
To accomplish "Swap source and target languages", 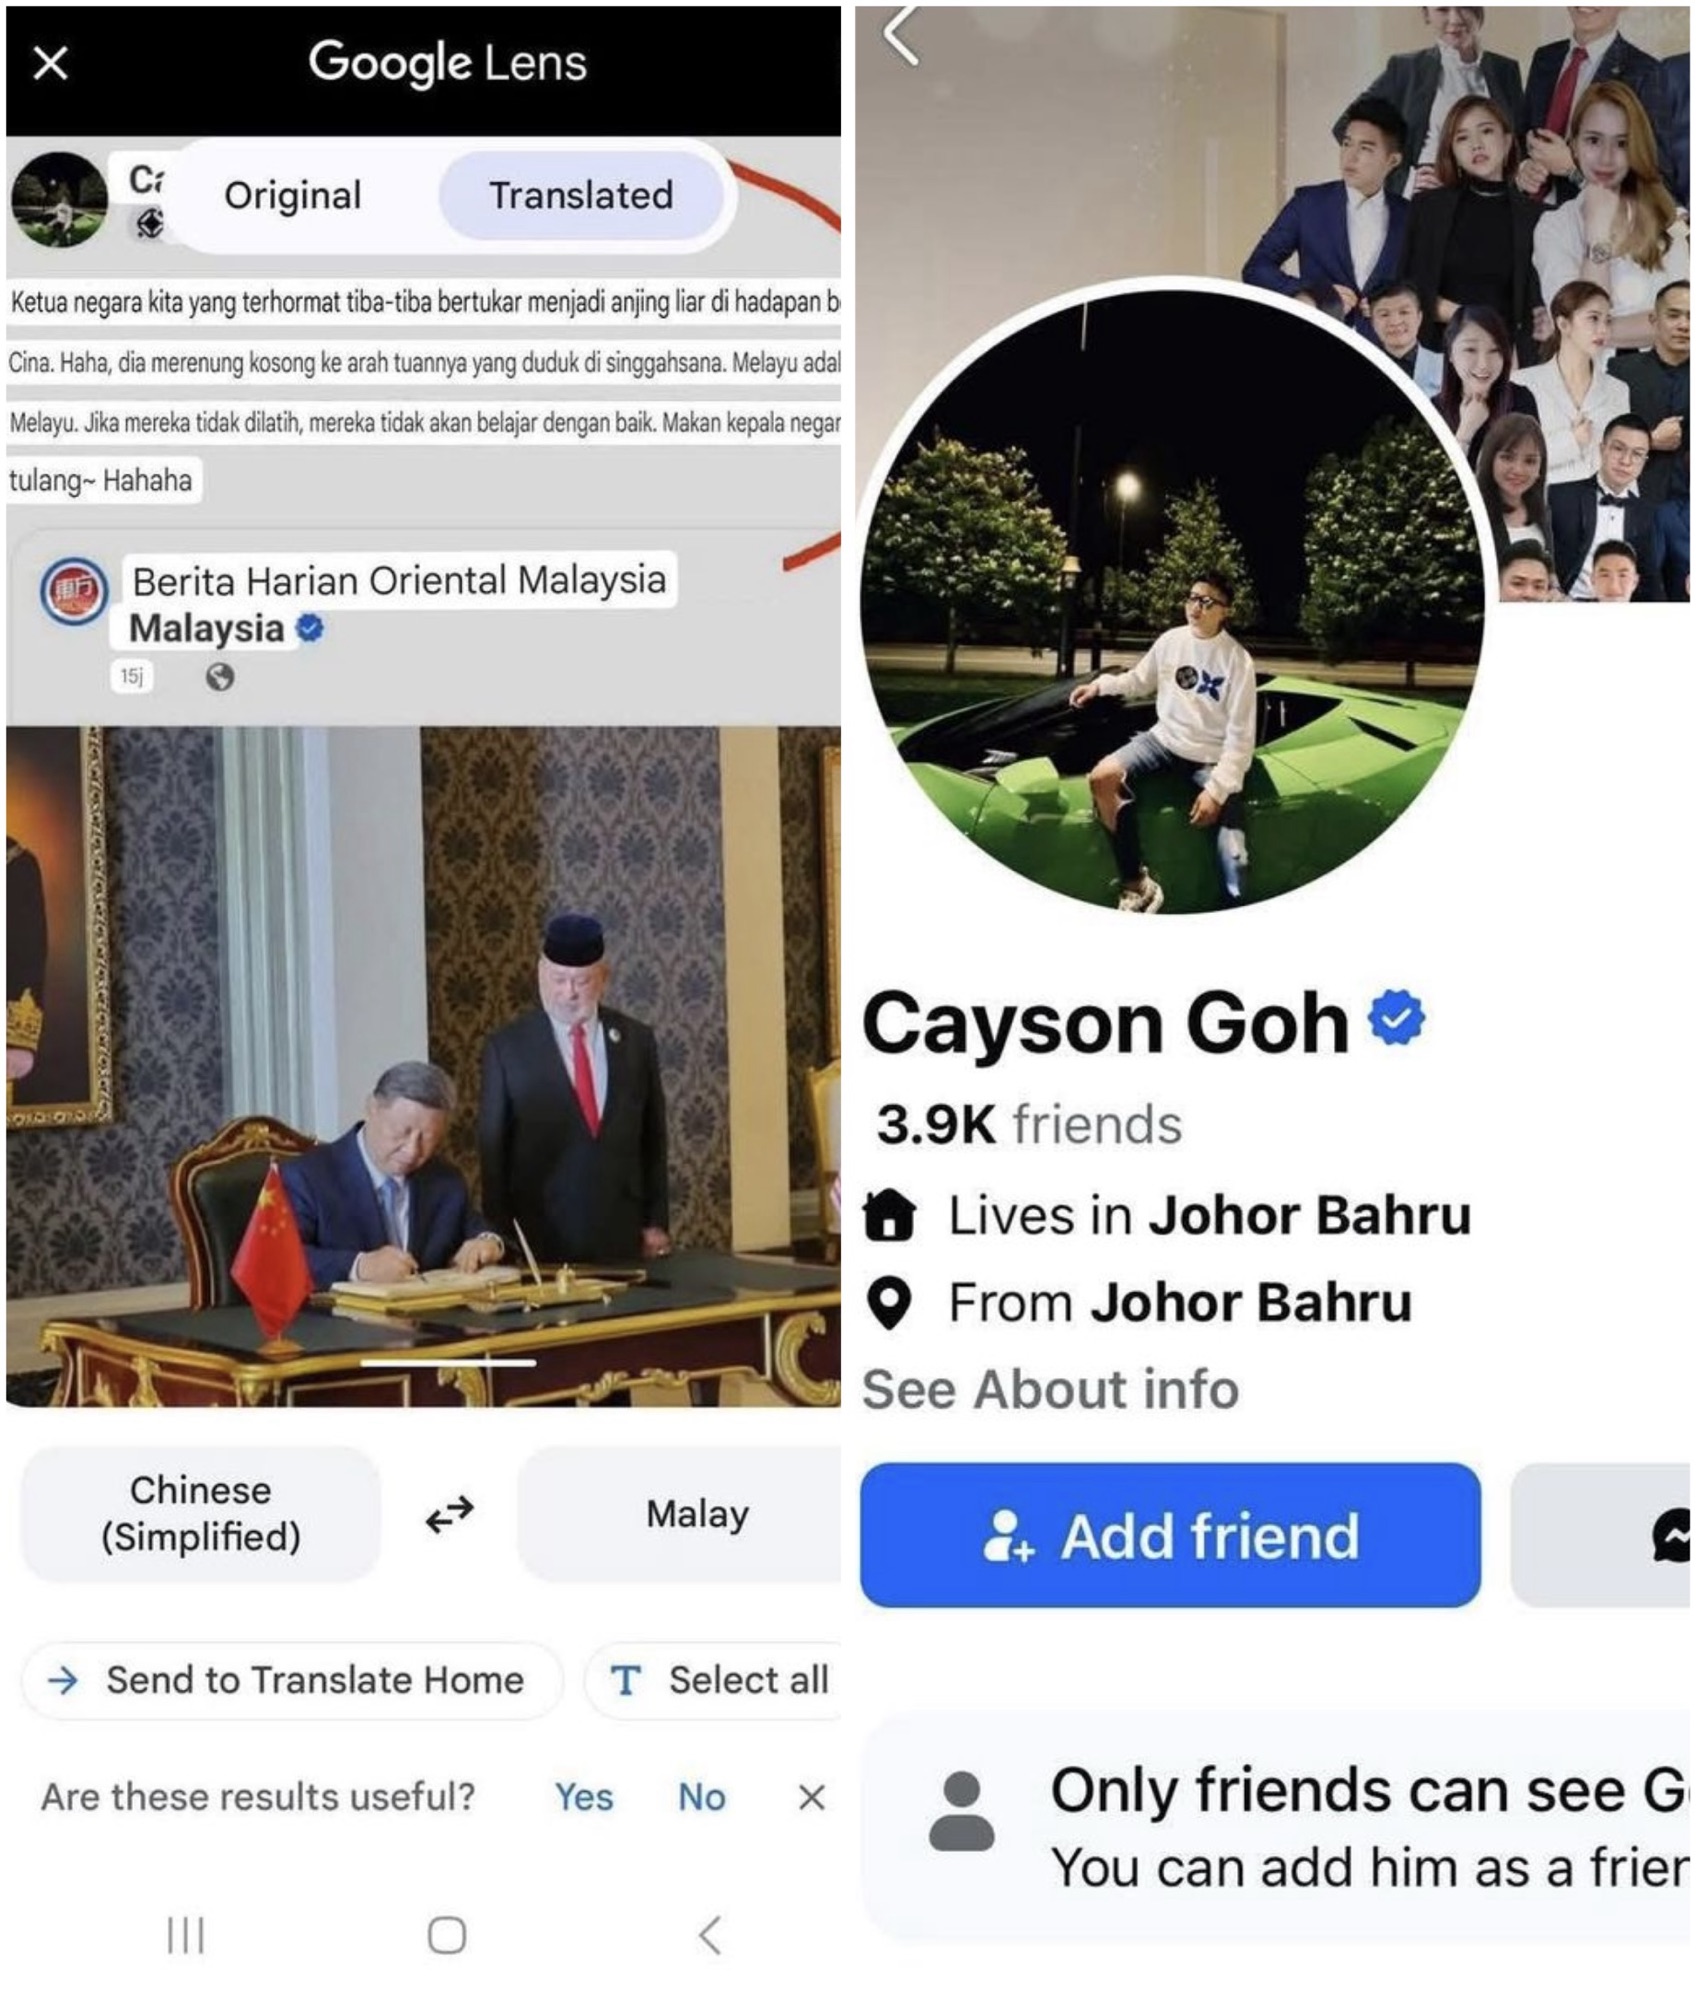I will click(450, 1514).
